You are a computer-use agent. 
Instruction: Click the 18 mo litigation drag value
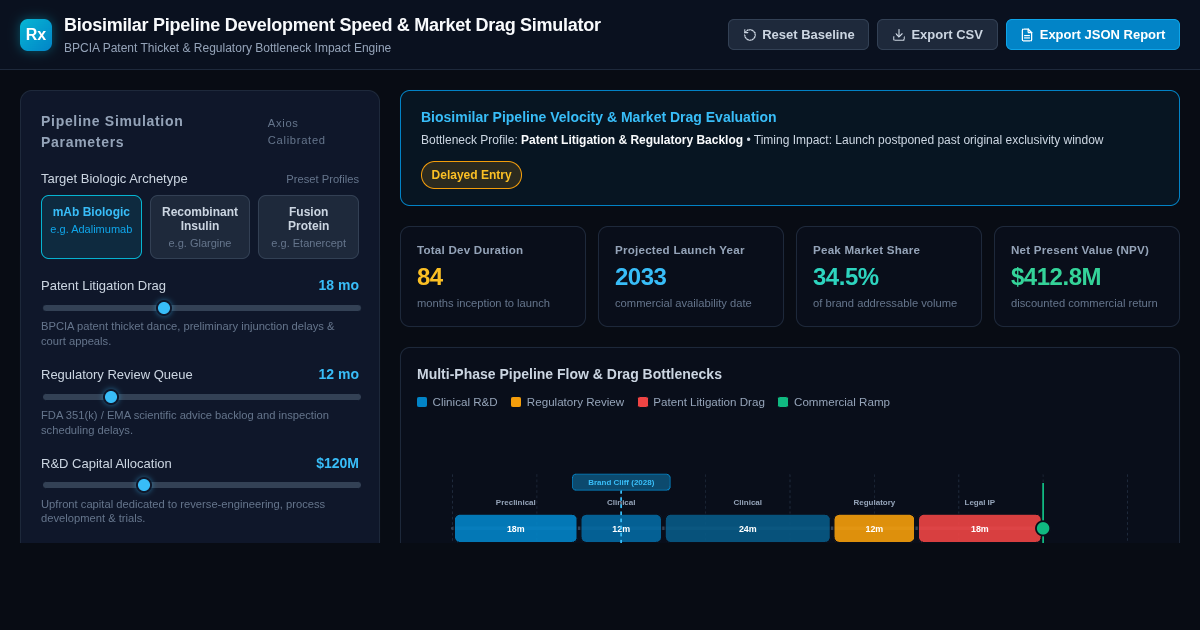tap(339, 285)
